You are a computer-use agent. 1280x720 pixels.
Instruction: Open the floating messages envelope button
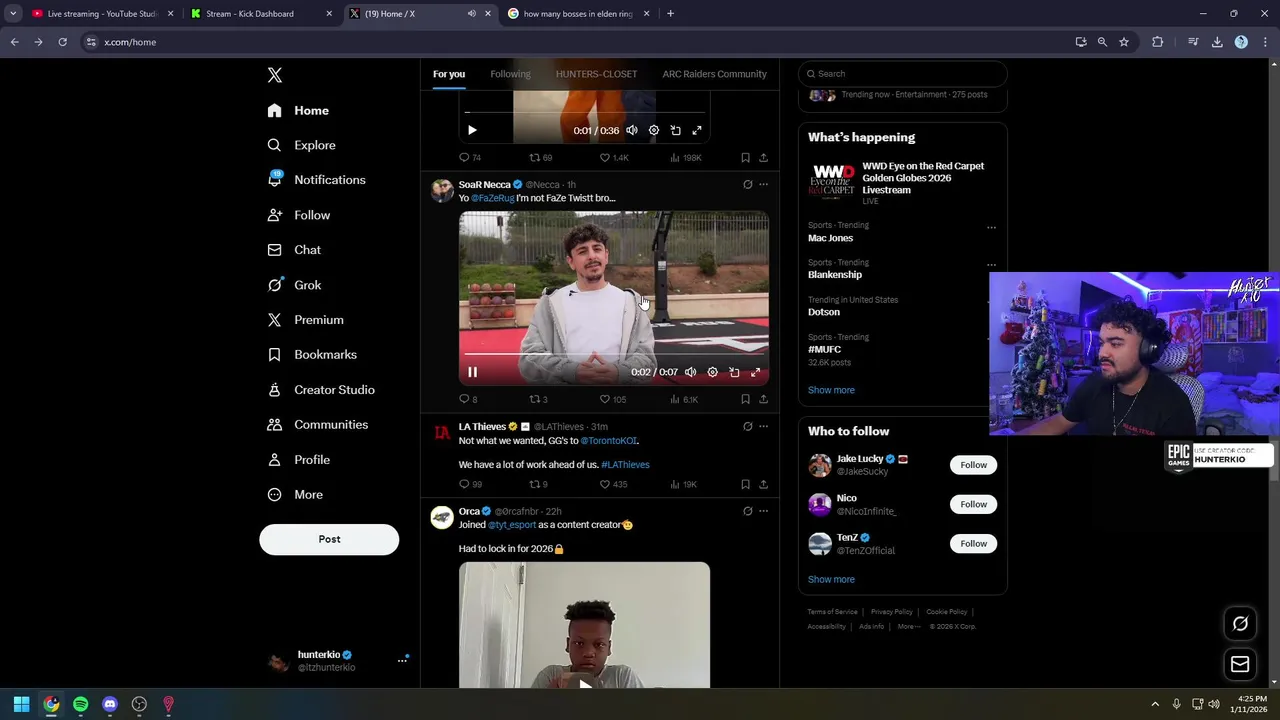[x=1240, y=664]
